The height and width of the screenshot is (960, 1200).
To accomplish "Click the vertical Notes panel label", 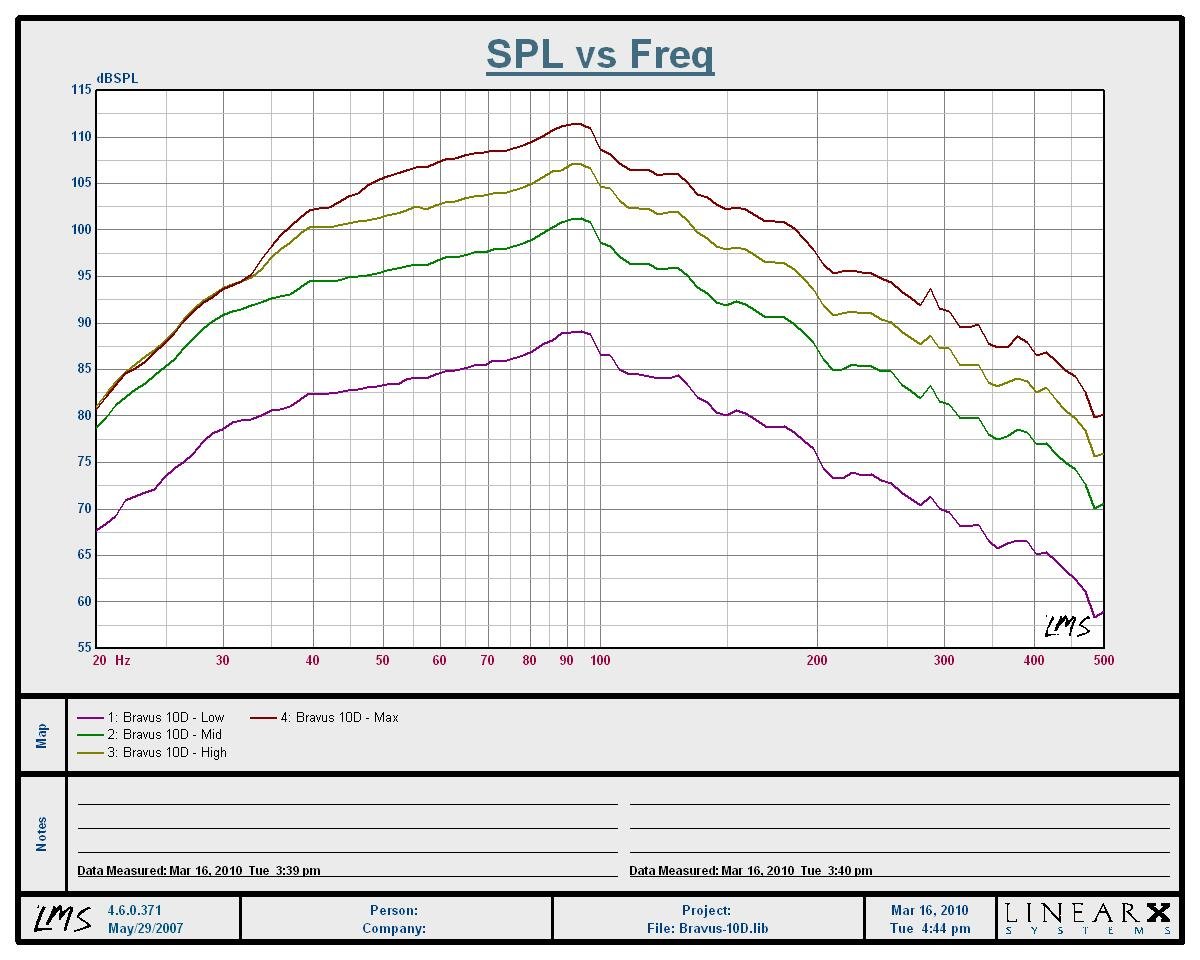I will tap(42, 834).
